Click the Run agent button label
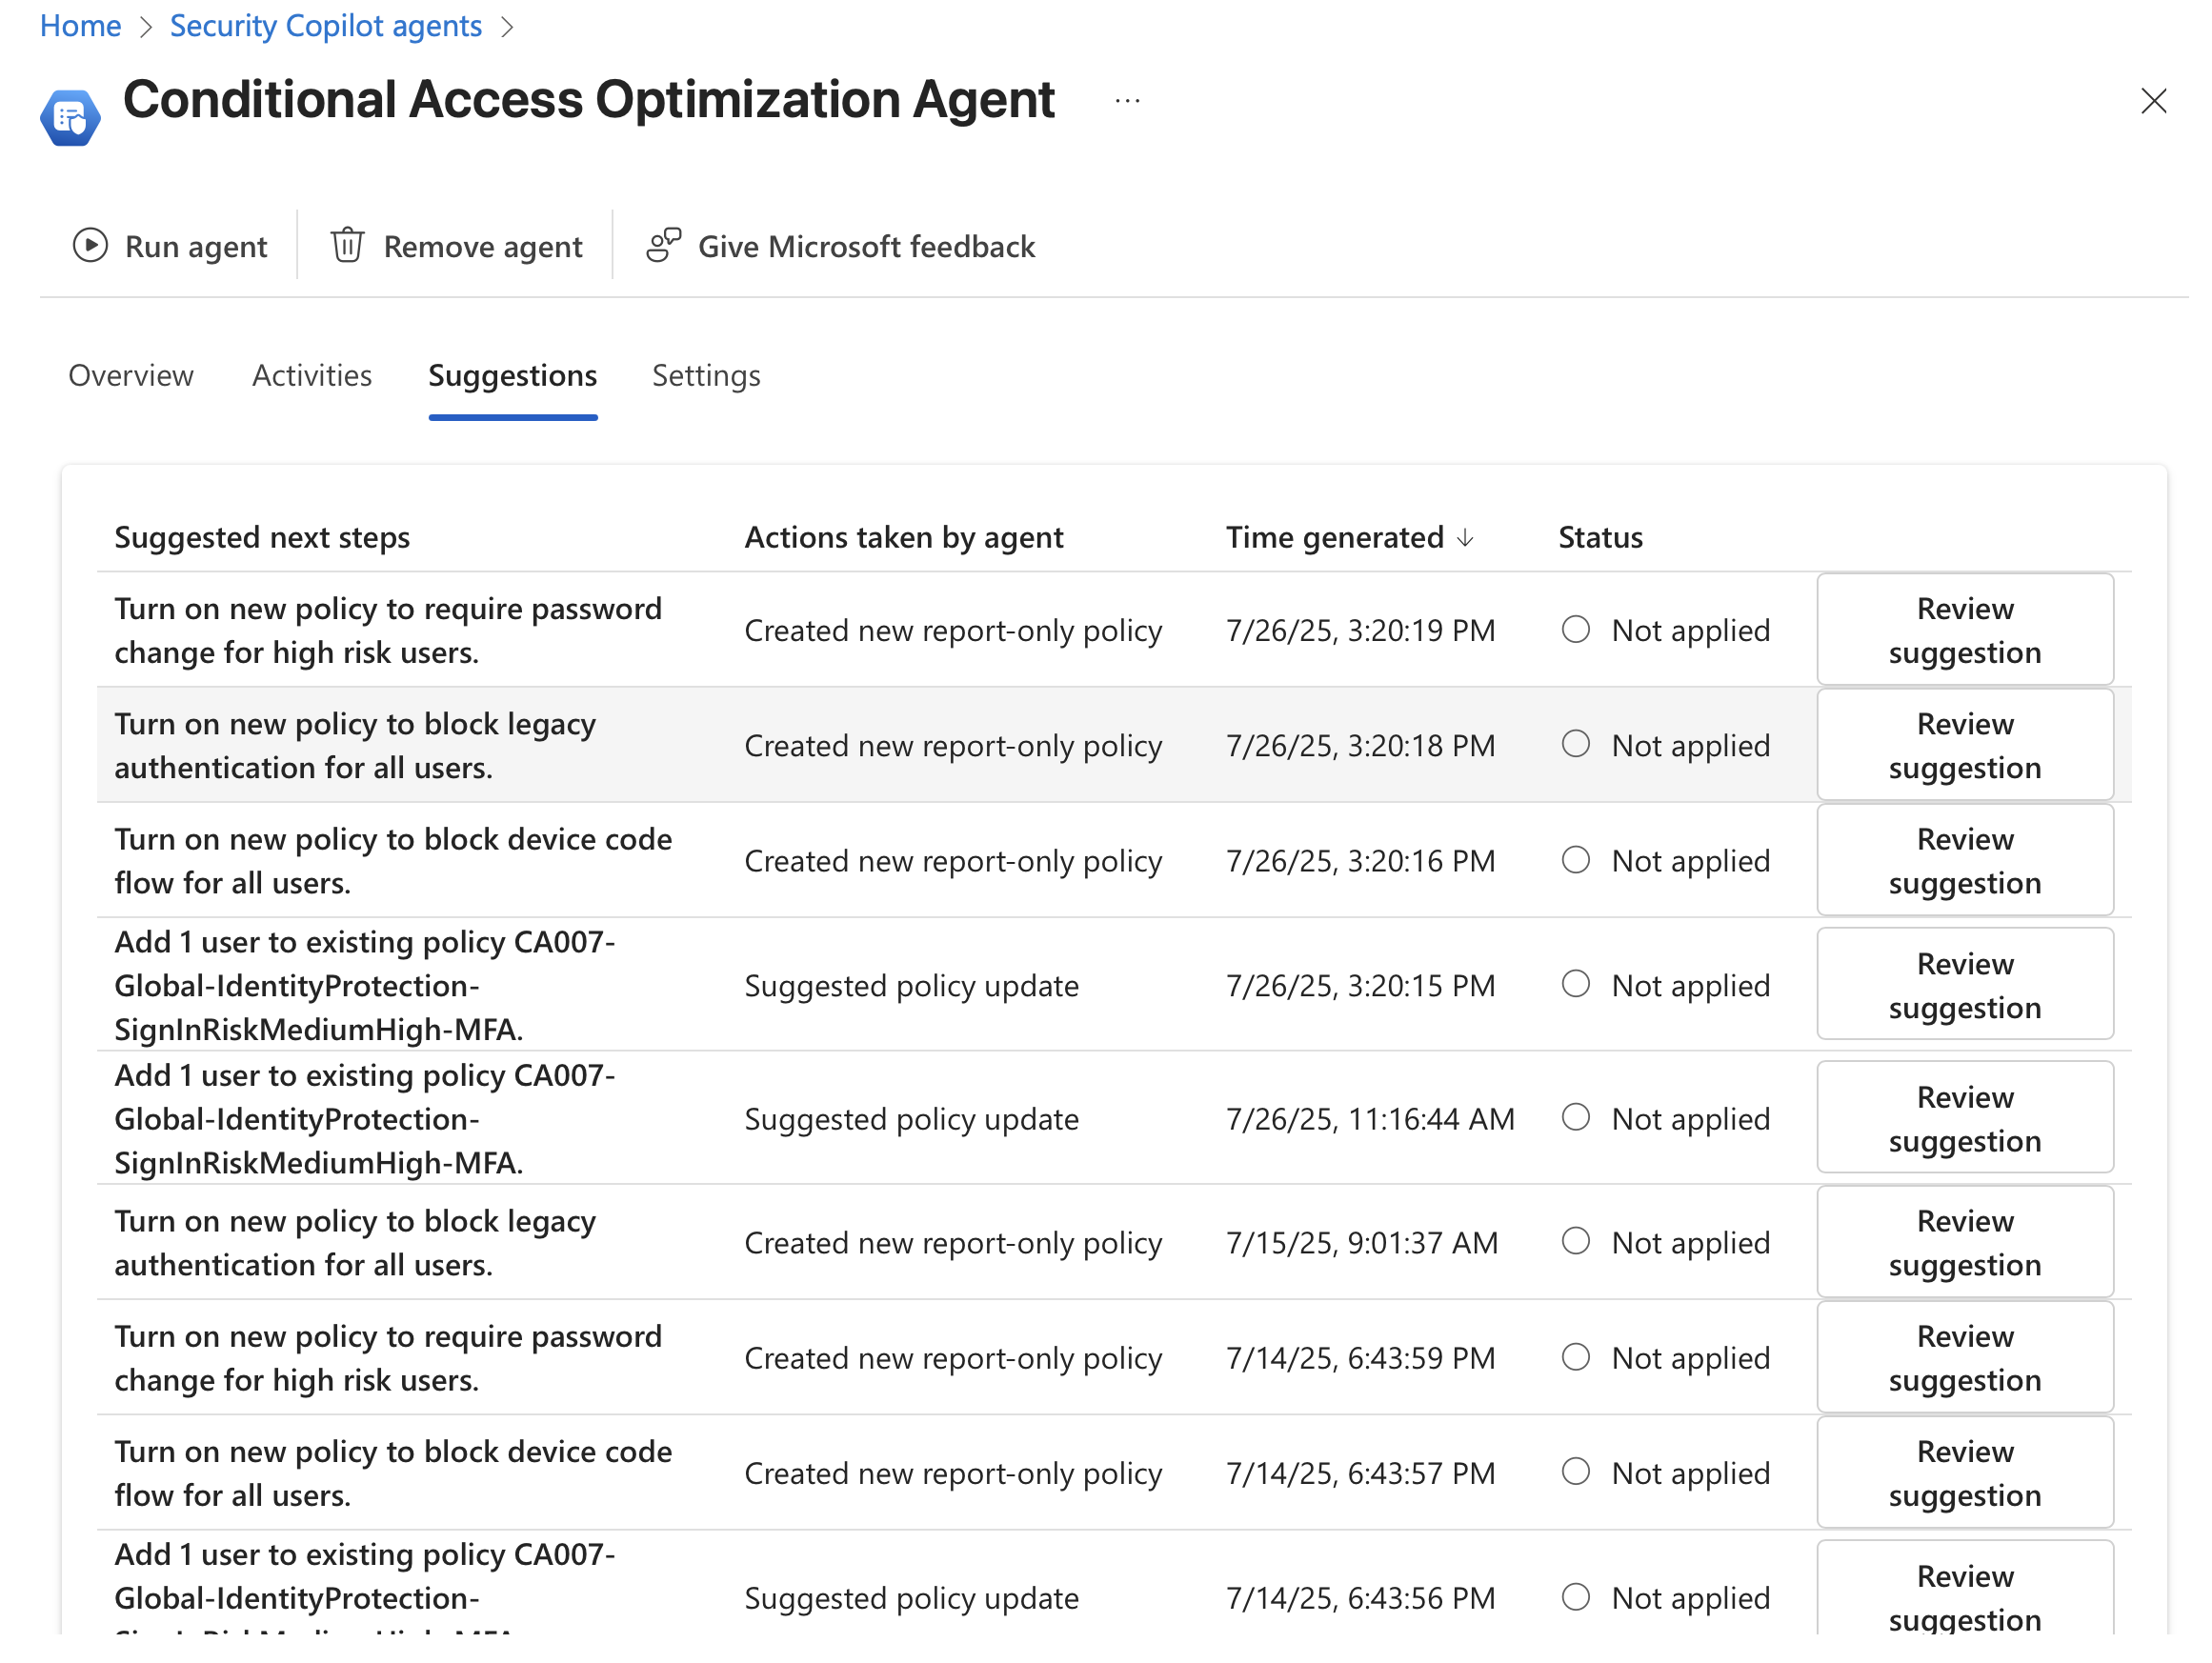The width and height of the screenshot is (2212, 1663). click(x=196, y=247)
